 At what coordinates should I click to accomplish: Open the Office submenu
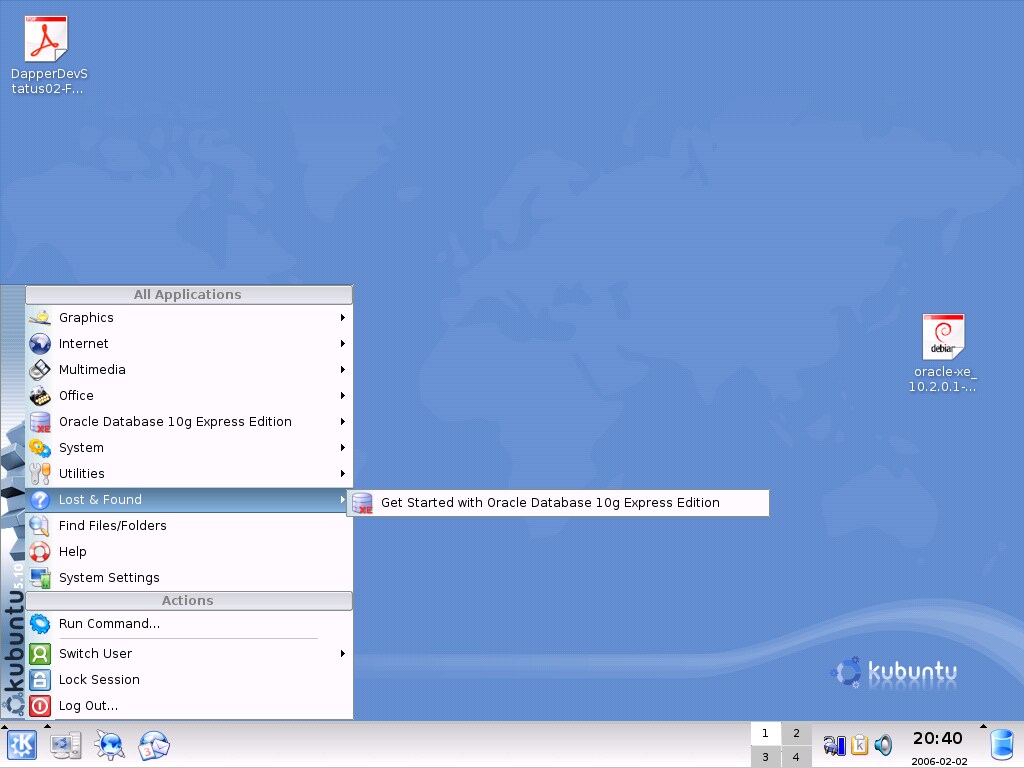pyautogui.click(x=189, y=396)
